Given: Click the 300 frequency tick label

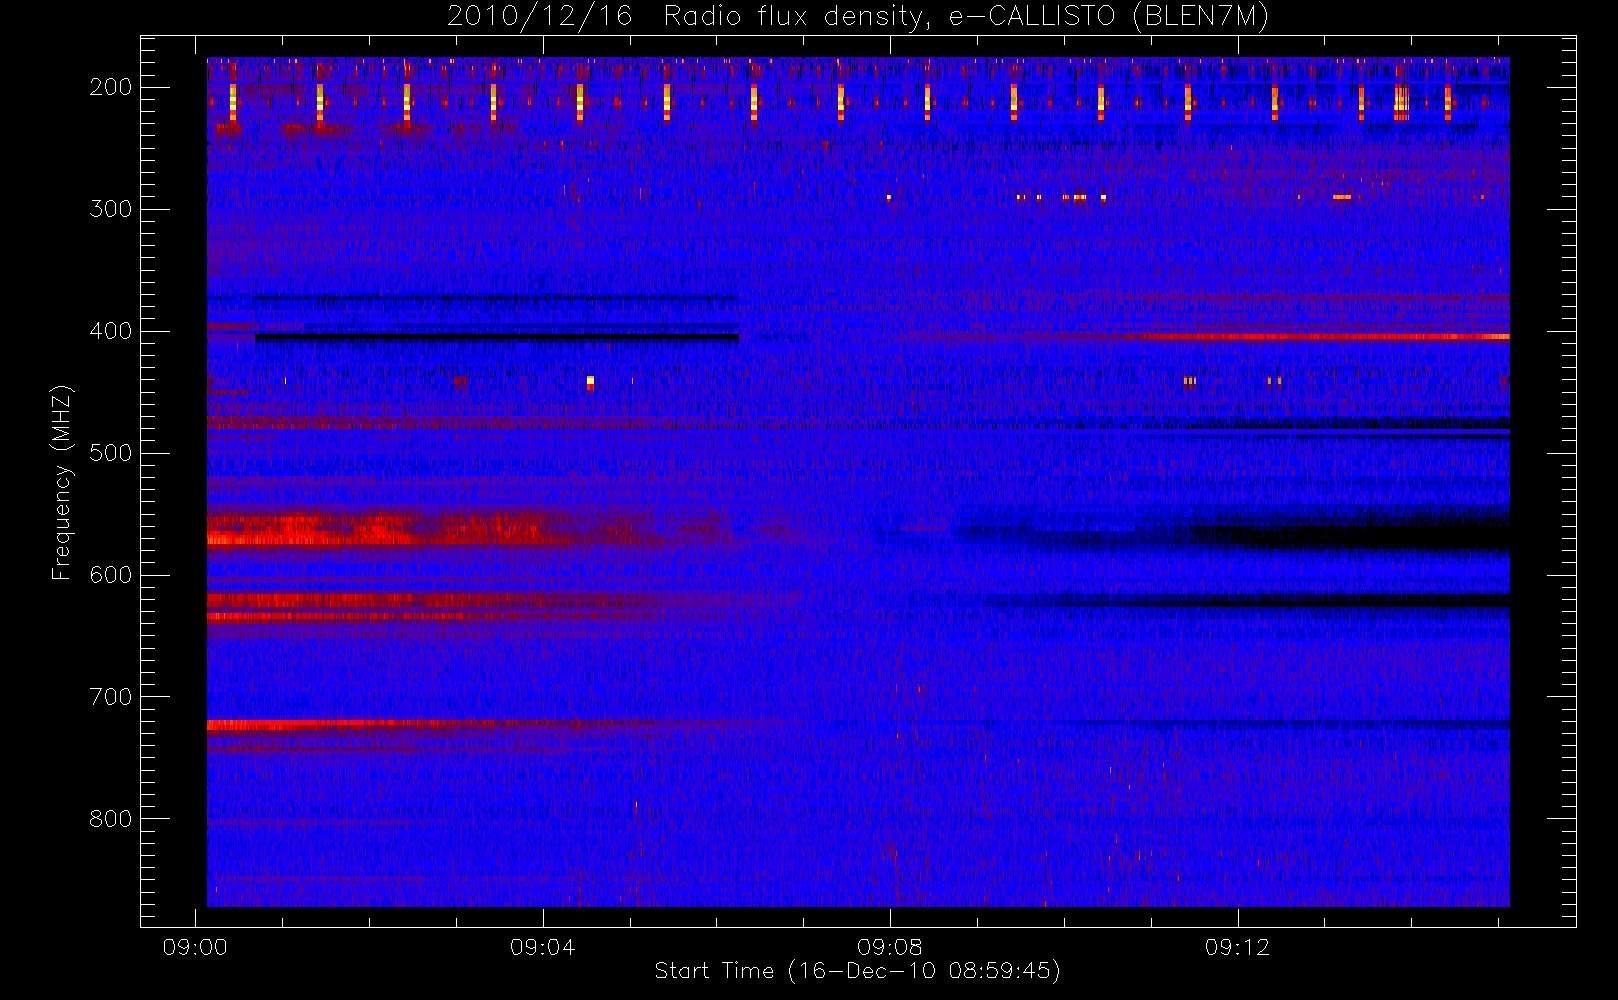Looking at the screenshot, I should point(110,209).
